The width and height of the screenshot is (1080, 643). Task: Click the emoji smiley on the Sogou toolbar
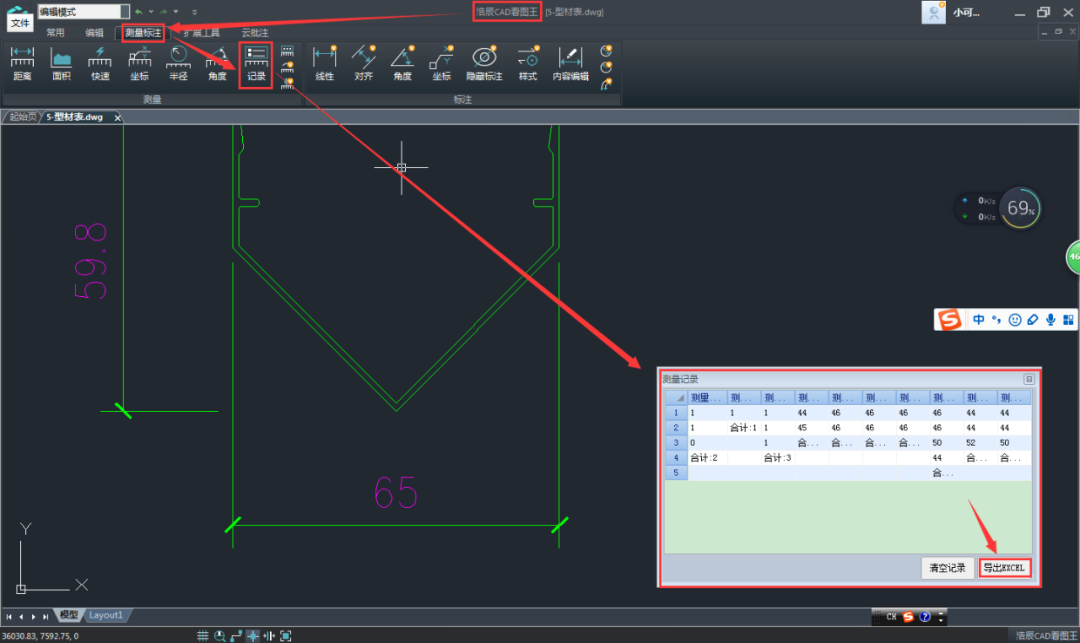(x=1015, y=319)
